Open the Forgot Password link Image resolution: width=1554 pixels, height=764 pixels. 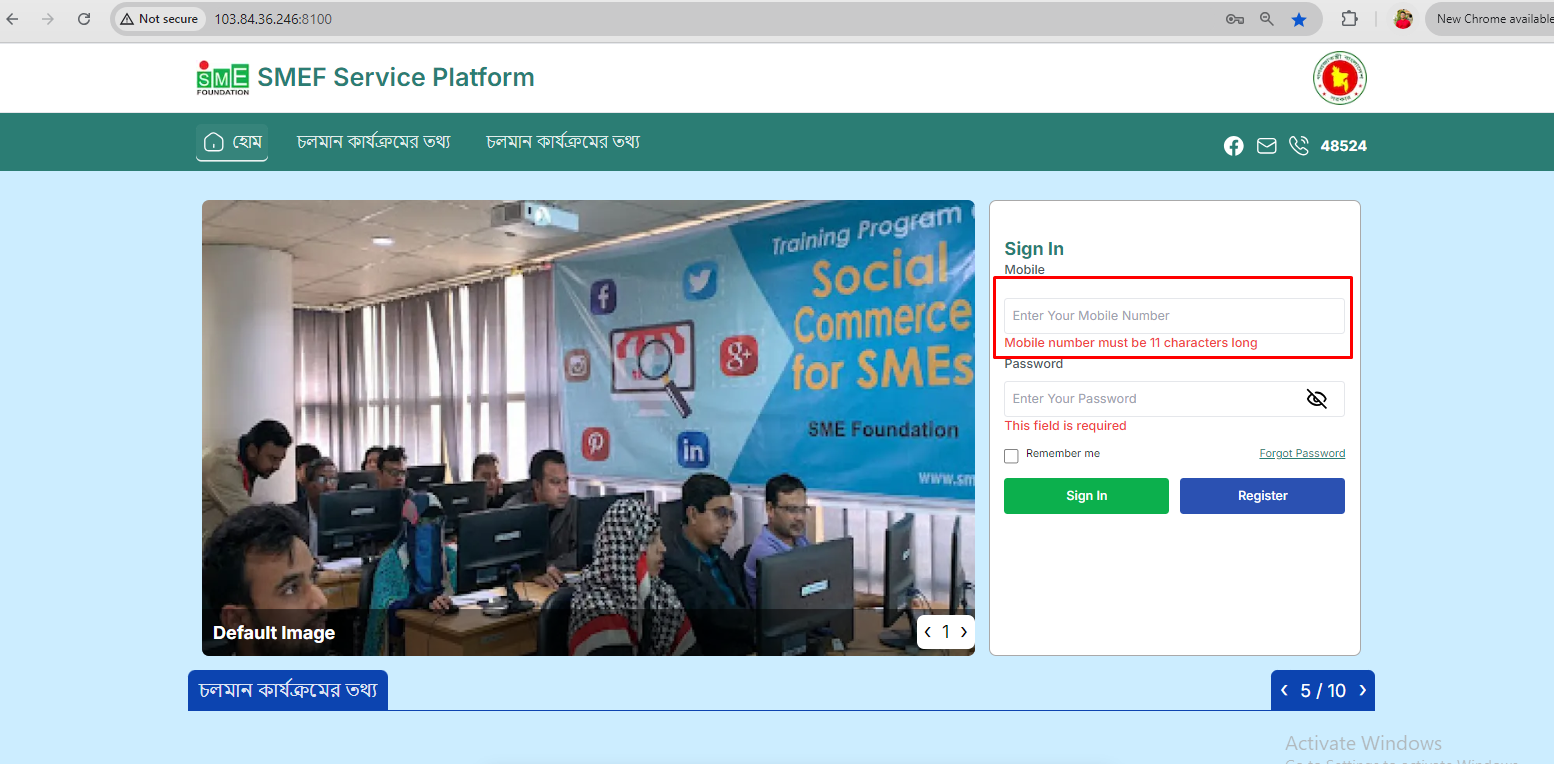click(x=1302, y=454)
